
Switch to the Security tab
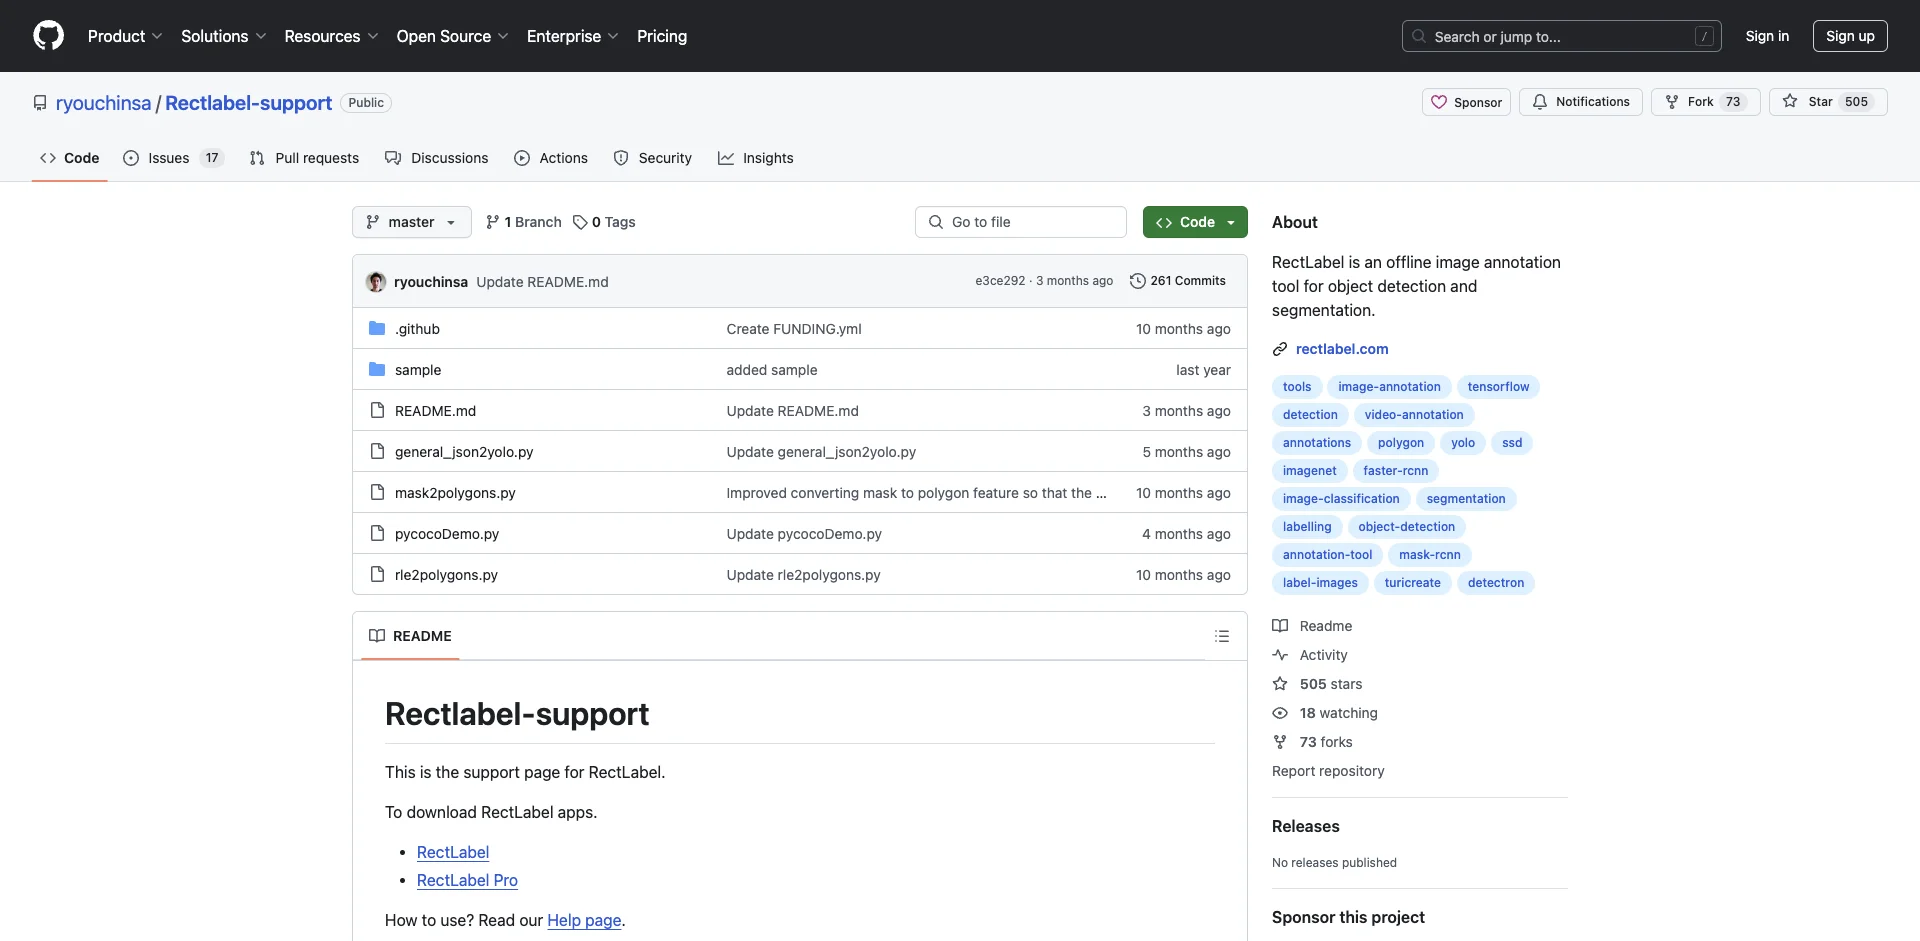[x=653, y=158]
